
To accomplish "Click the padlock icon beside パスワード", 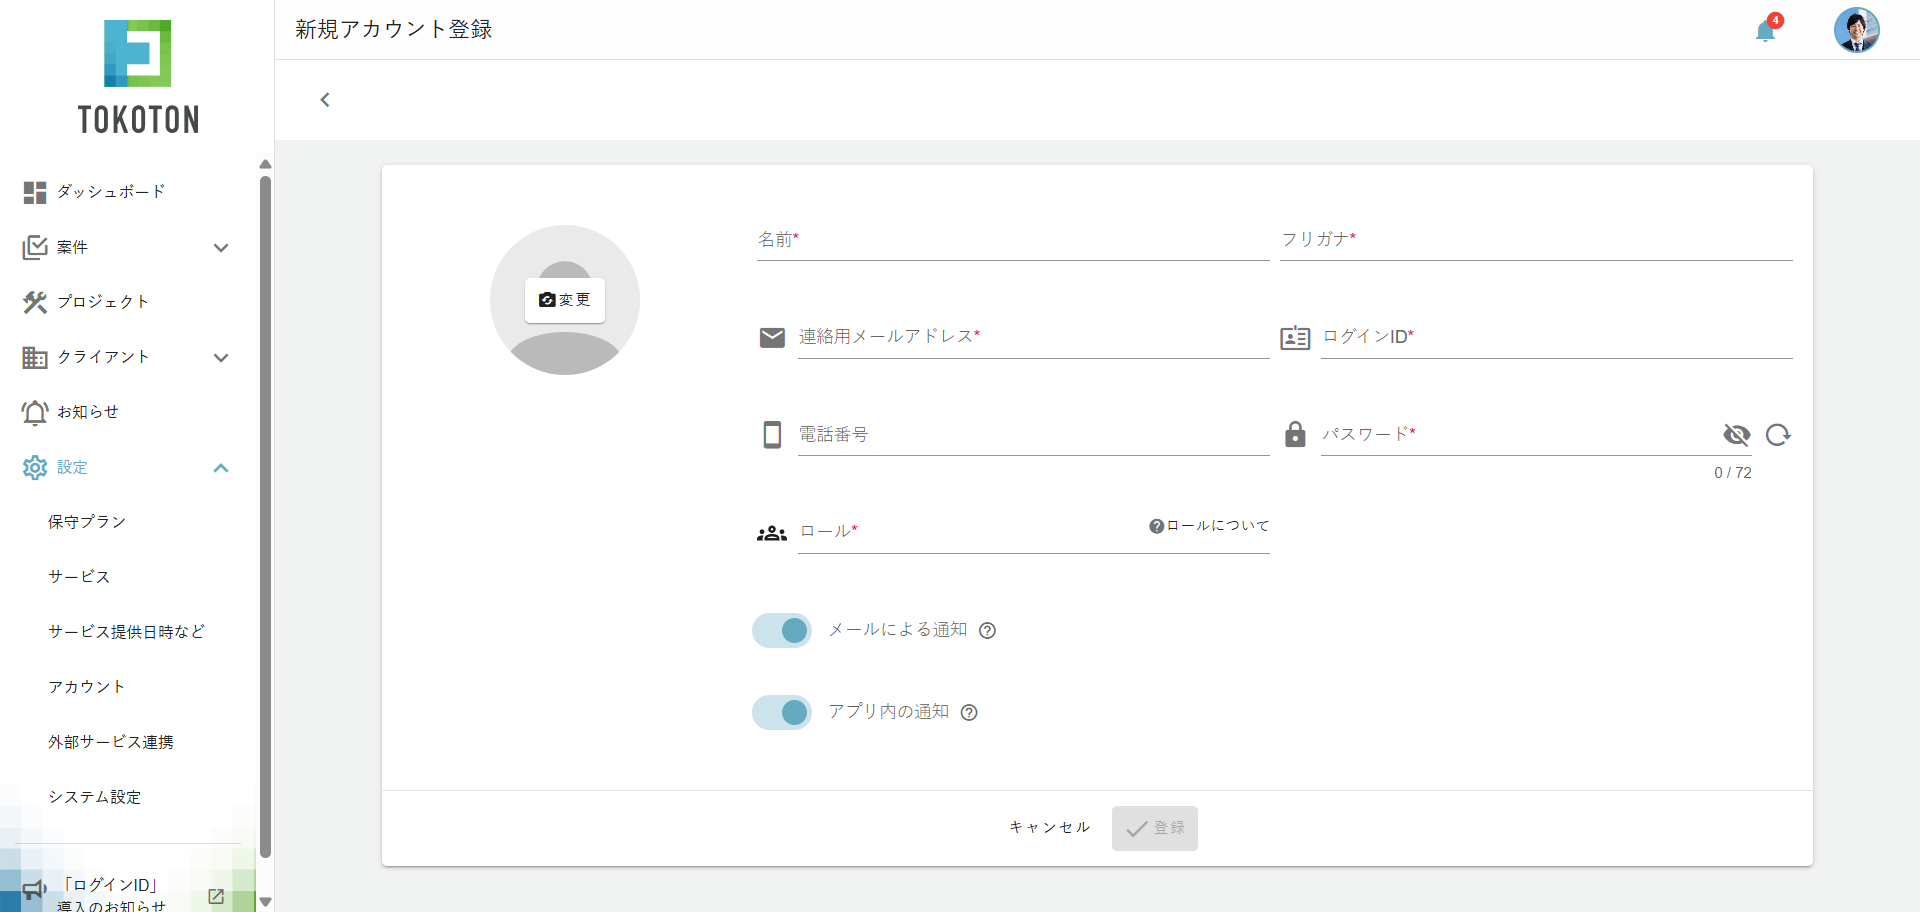I will [x=1295, y=434].
